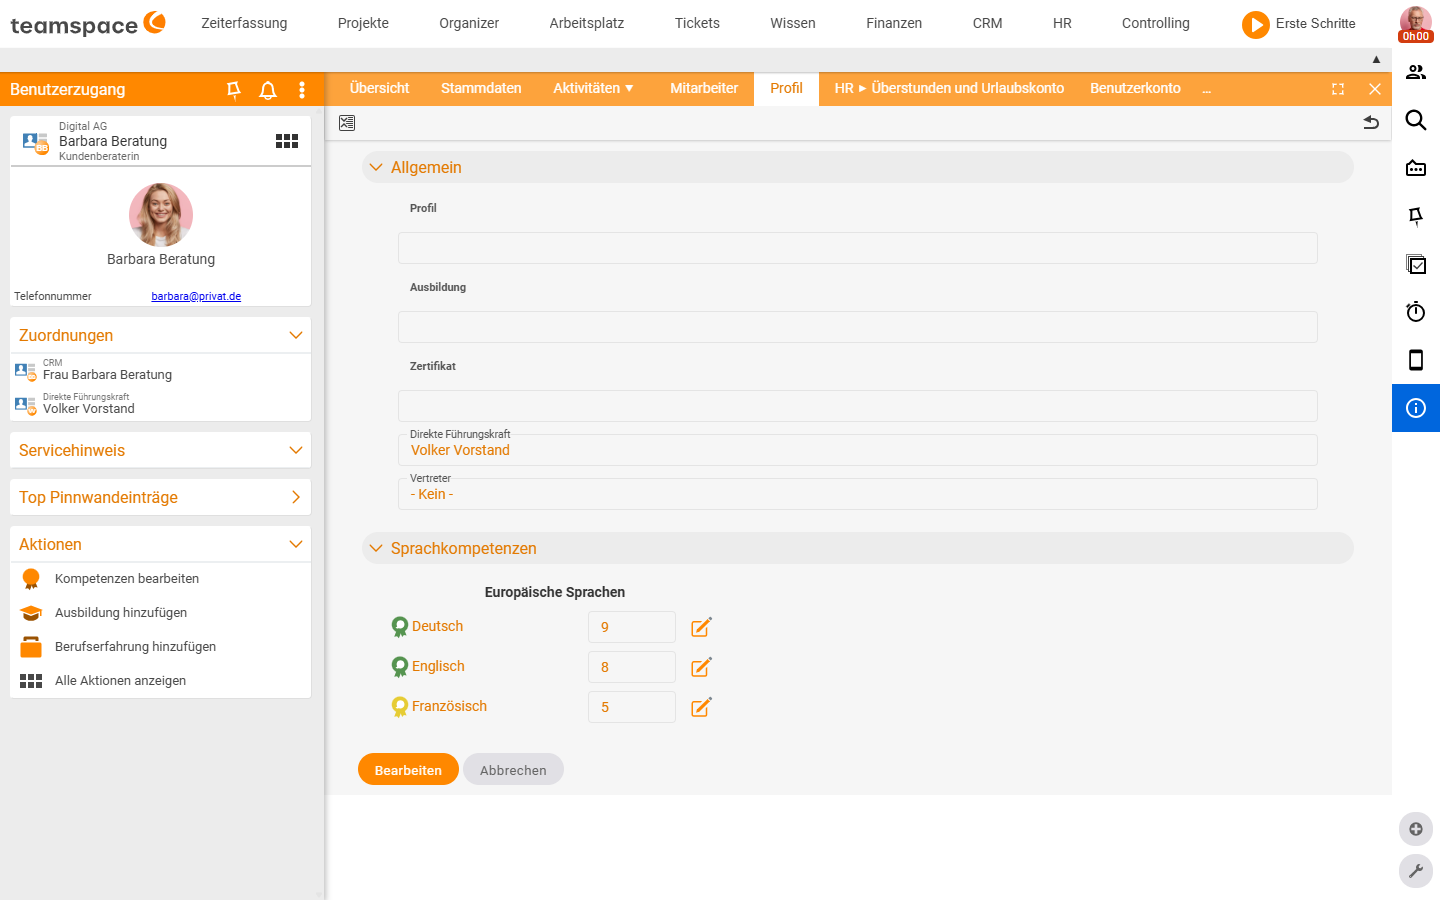
Task: Click the barbara@privat.de email link
Action: point(196,296)
